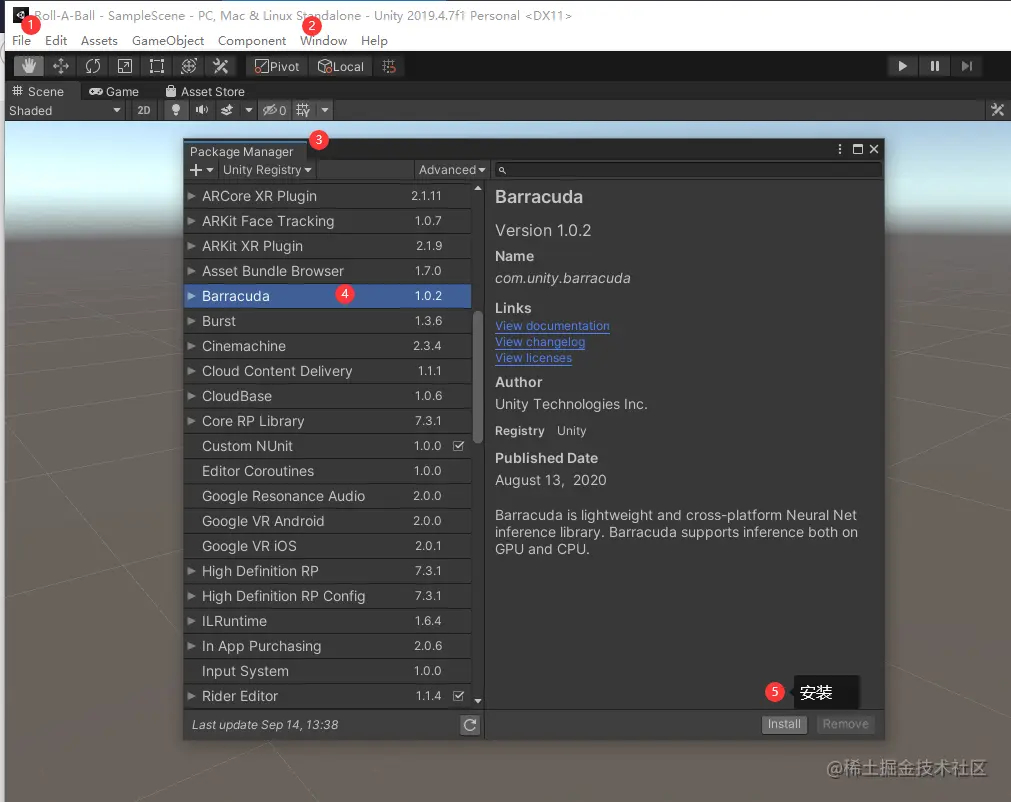Refresh the package list
Image resolution: width=1011 pixels, height=802 pixels.
pos(470,725)
